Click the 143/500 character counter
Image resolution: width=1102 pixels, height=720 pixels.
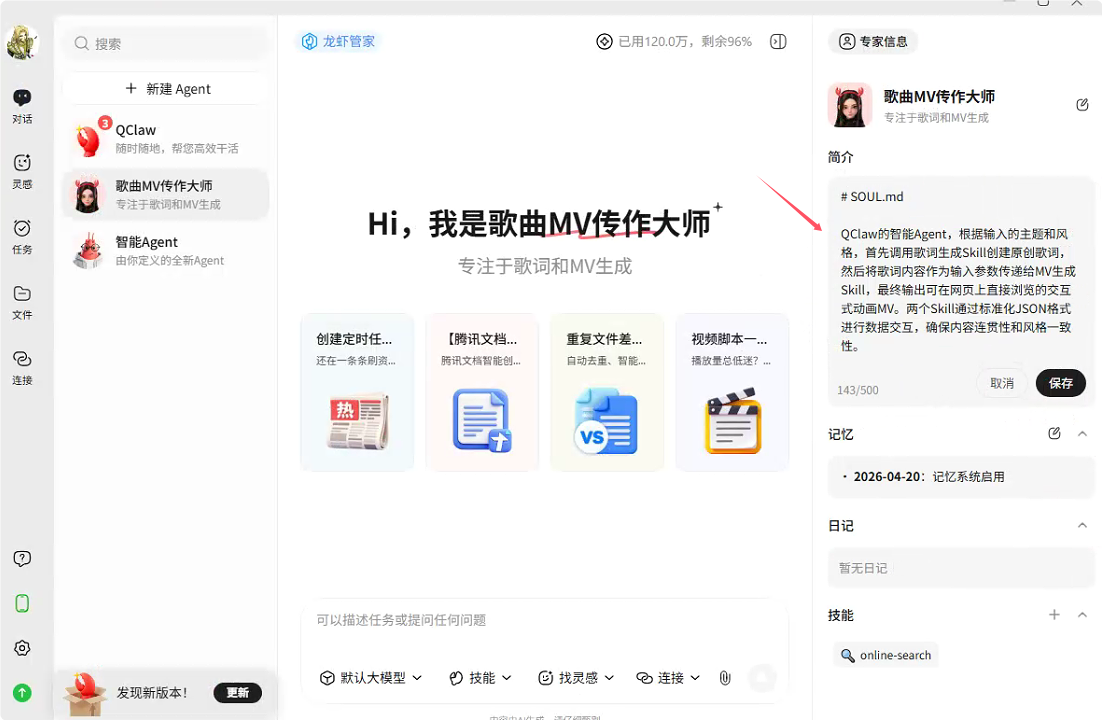tap(857, 390)
